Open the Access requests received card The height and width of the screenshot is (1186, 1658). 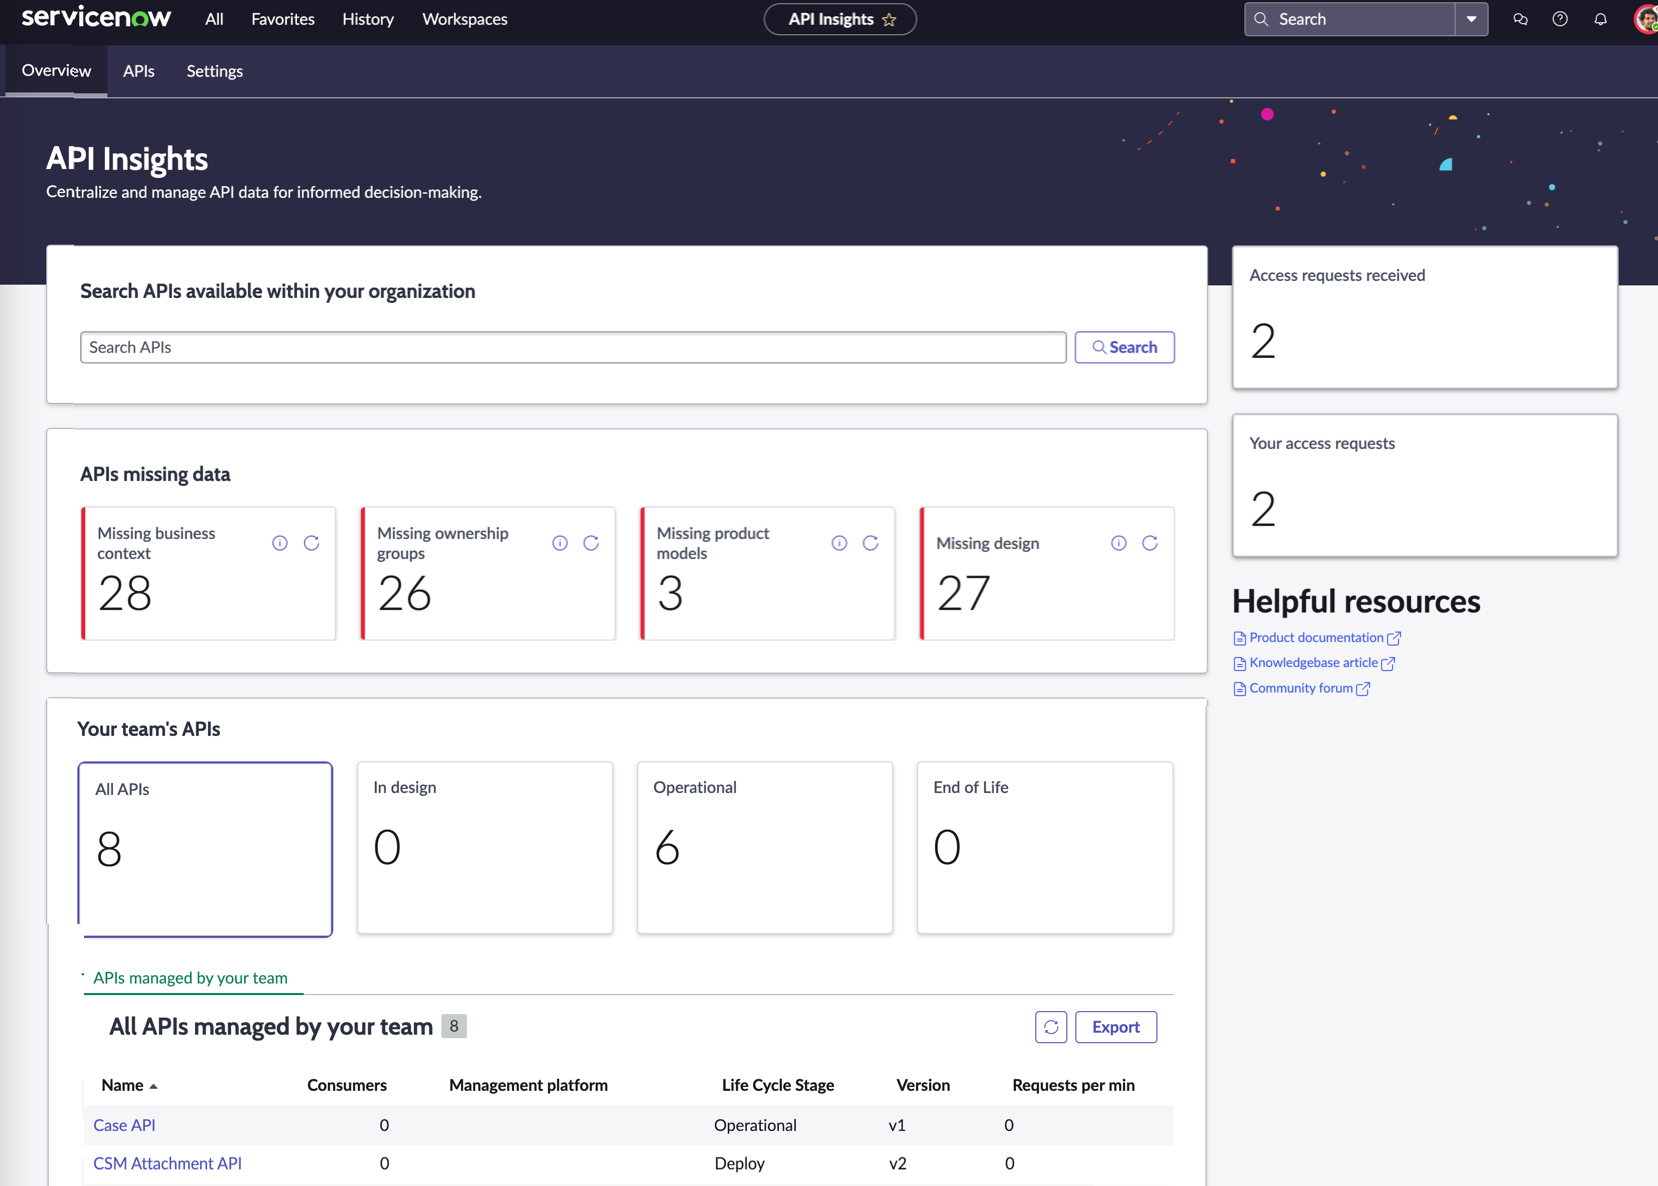[x=1425, y=317]
